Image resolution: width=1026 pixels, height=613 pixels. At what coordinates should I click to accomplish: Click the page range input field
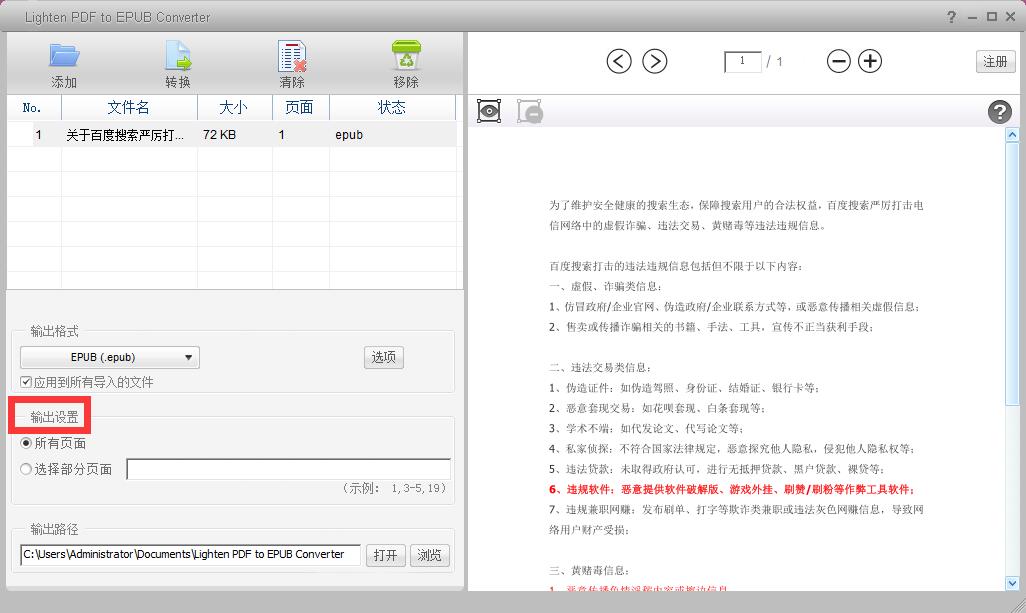pos(288,469)
